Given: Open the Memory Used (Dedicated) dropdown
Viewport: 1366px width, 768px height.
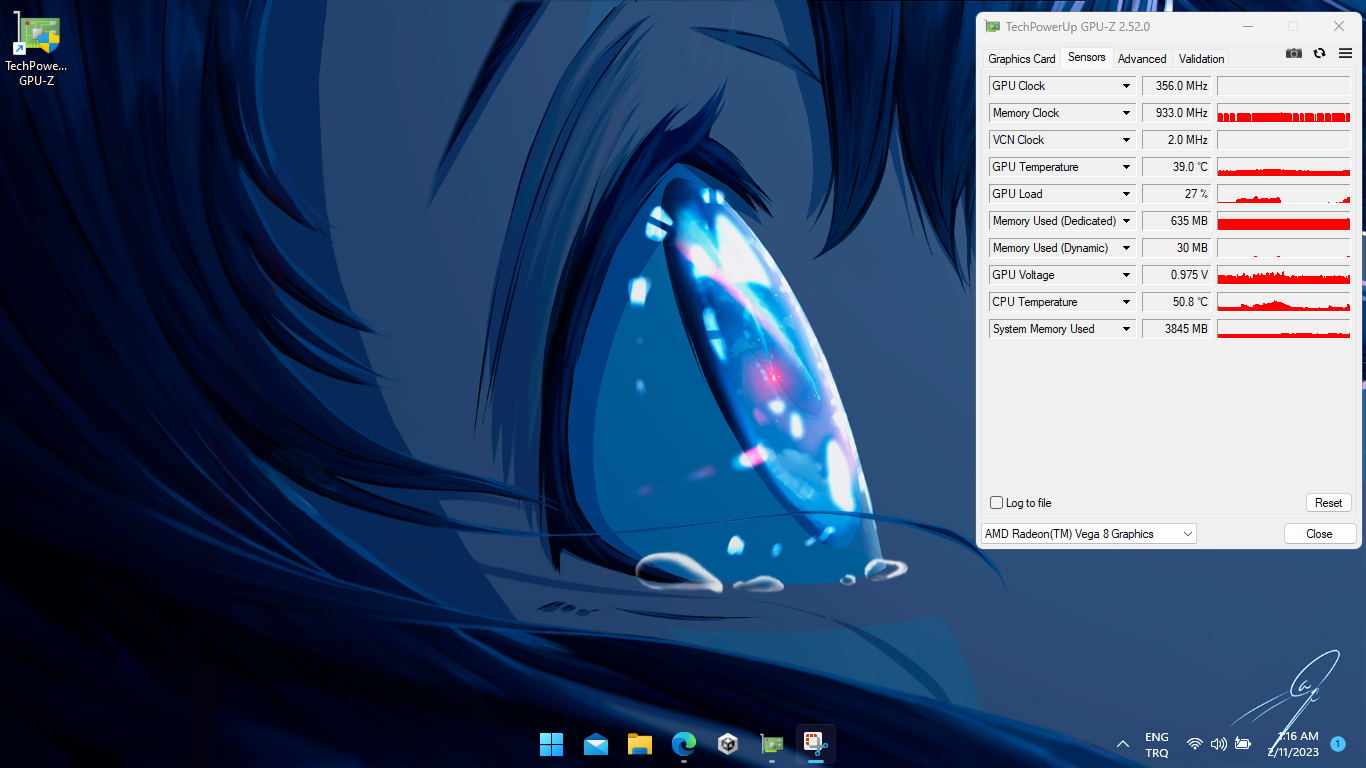Looking at the screenshot, I should 1127,221.
